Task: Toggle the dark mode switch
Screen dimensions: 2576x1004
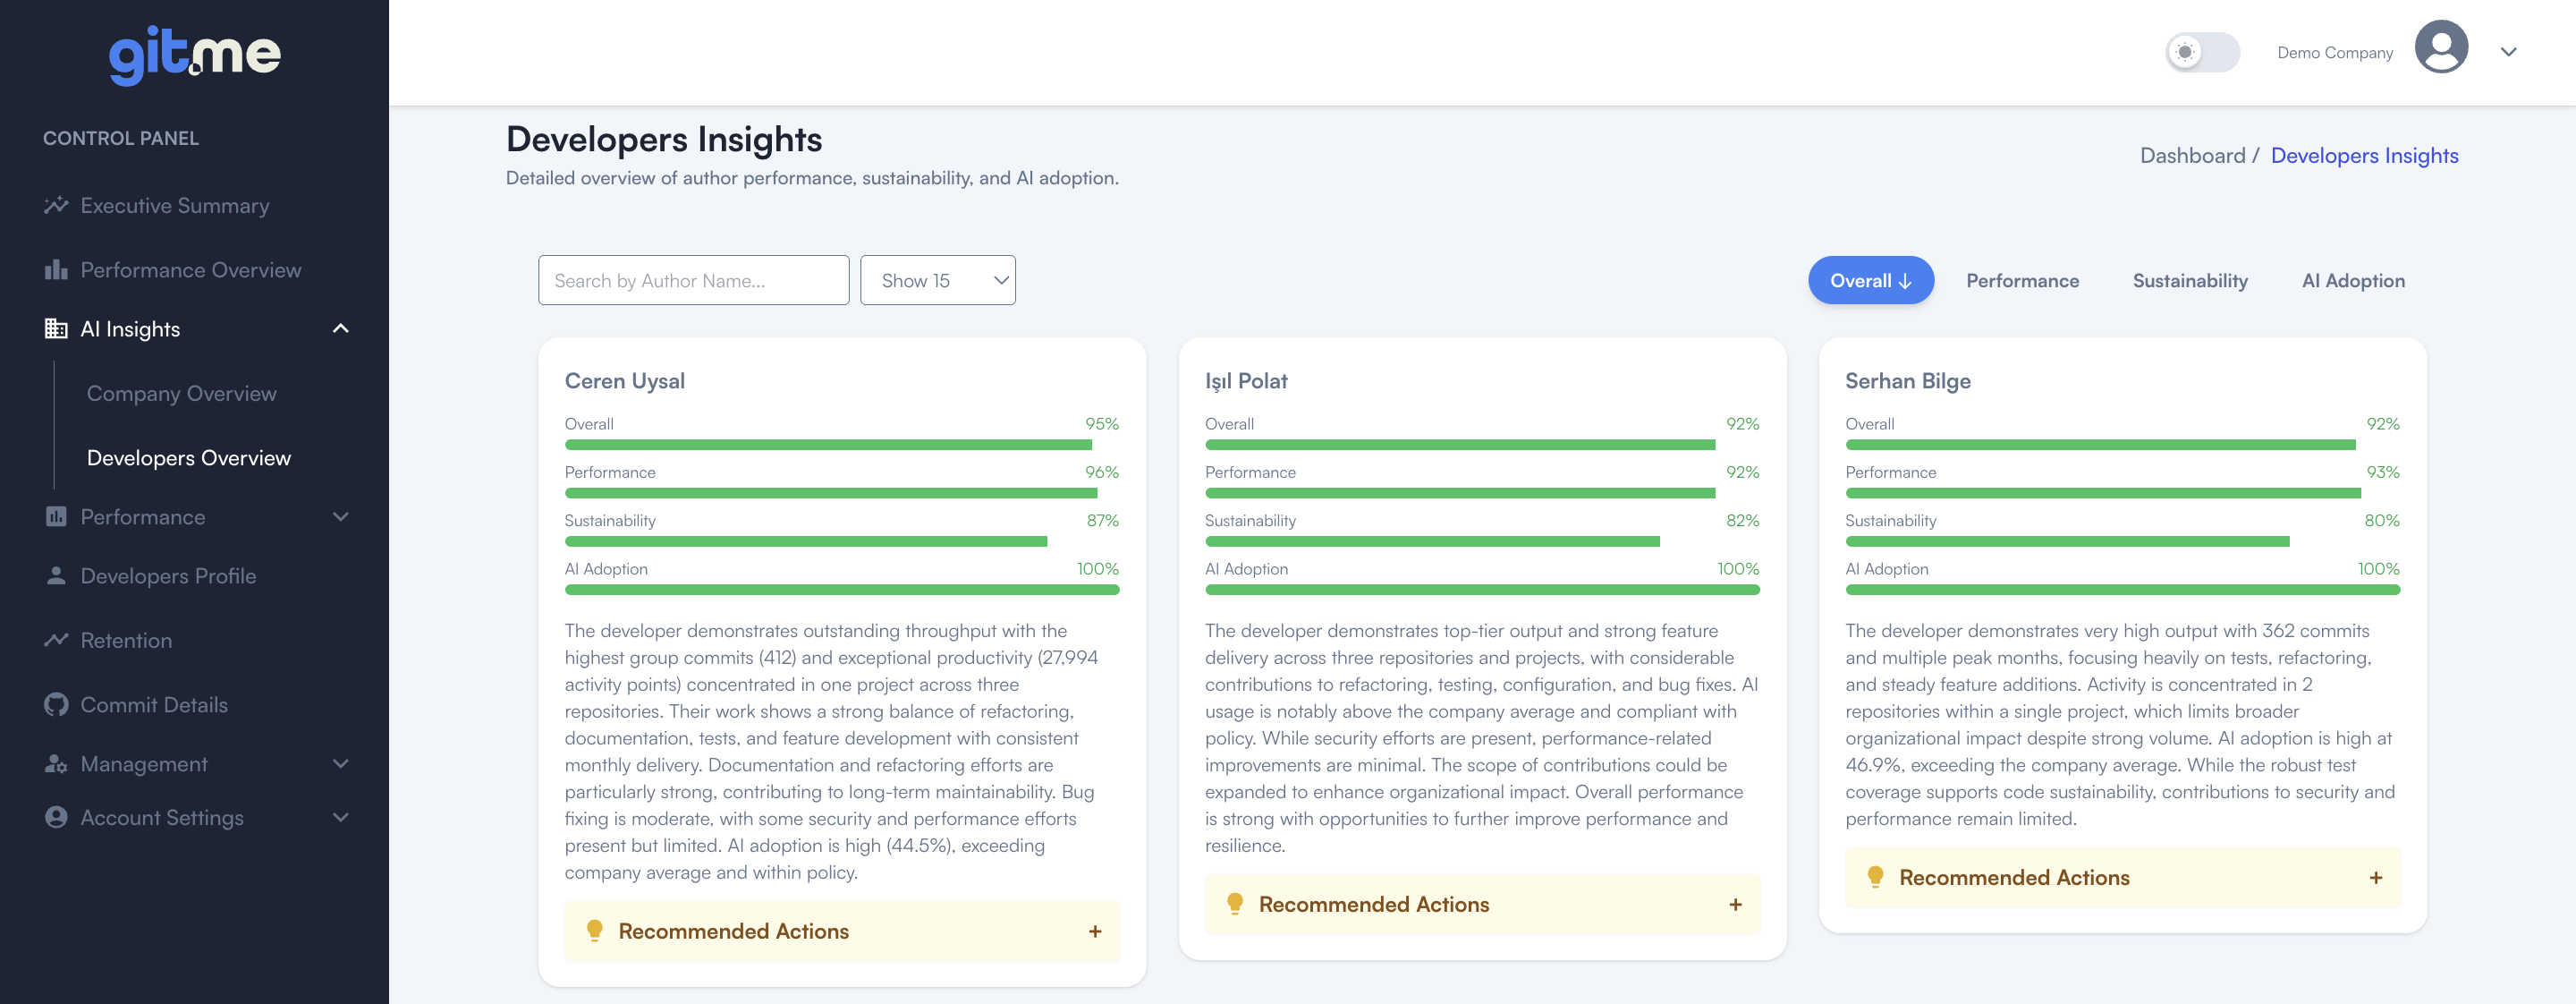Action: click(2203, 51)
